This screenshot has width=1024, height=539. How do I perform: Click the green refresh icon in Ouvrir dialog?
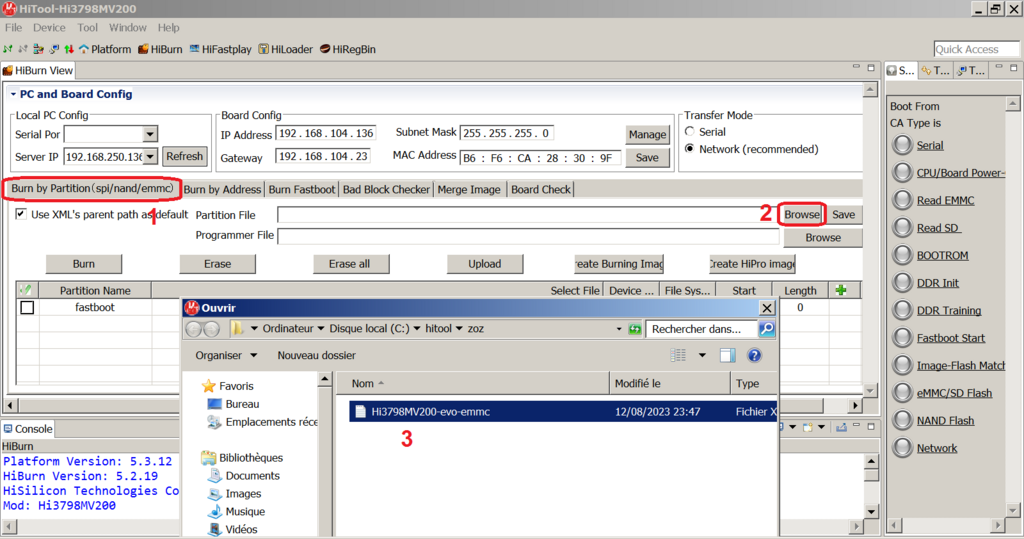[x=635, y=329]
